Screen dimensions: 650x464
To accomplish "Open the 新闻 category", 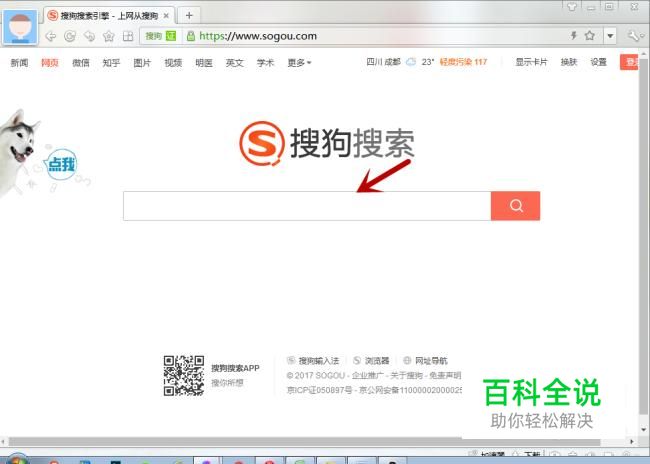I will click(x=19, y=63).
